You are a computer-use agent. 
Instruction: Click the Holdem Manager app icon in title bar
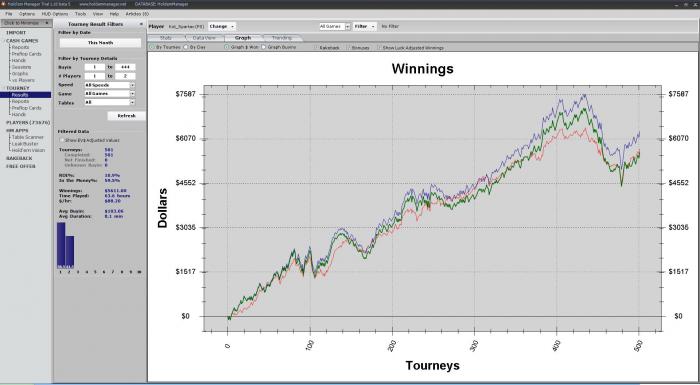coord(3,4)
